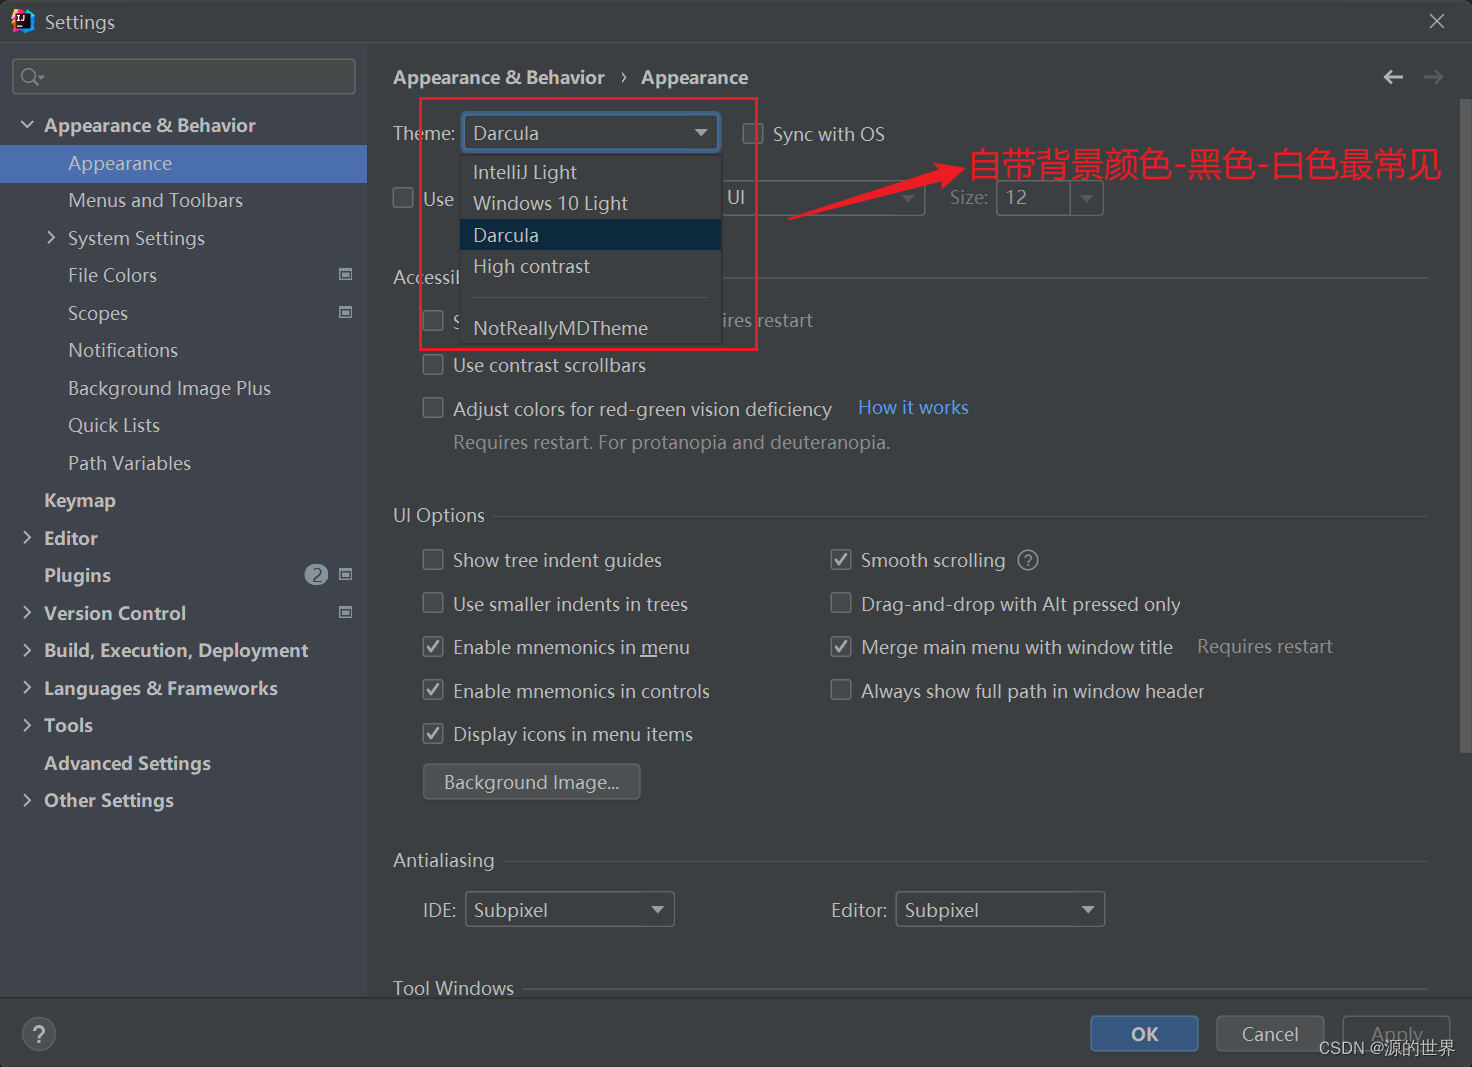The height and width of the screenshot is (1067, 1472).
Task: Open the Editor antialiasing Subpixel dropdown
Action: coord(1000,909)
